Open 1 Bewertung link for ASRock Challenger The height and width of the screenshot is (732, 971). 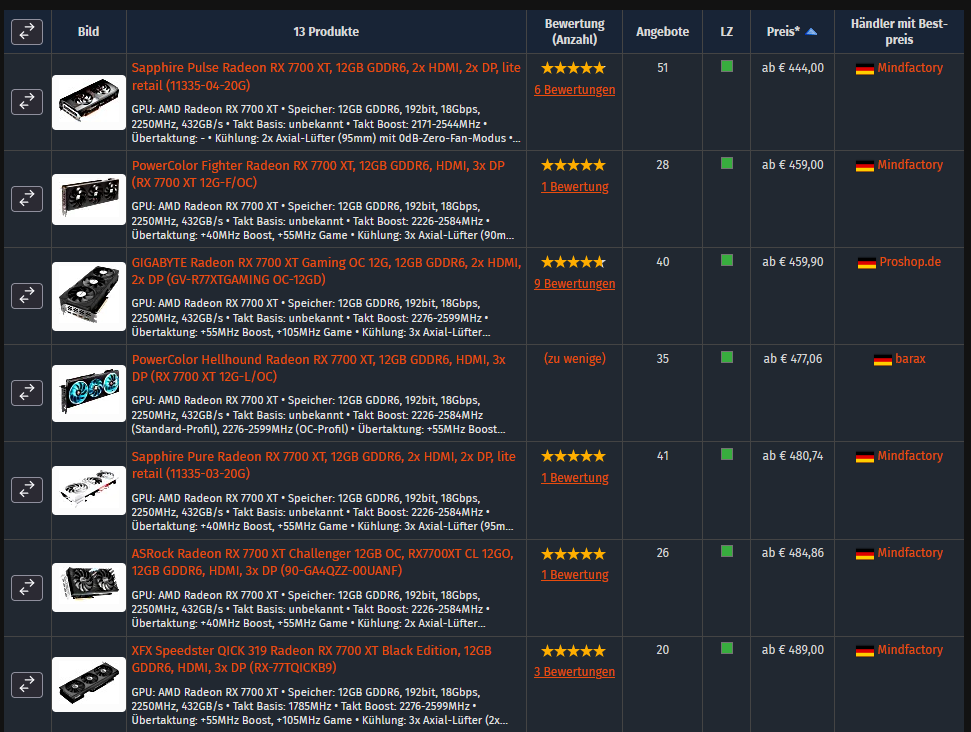(x=575, y=575)
